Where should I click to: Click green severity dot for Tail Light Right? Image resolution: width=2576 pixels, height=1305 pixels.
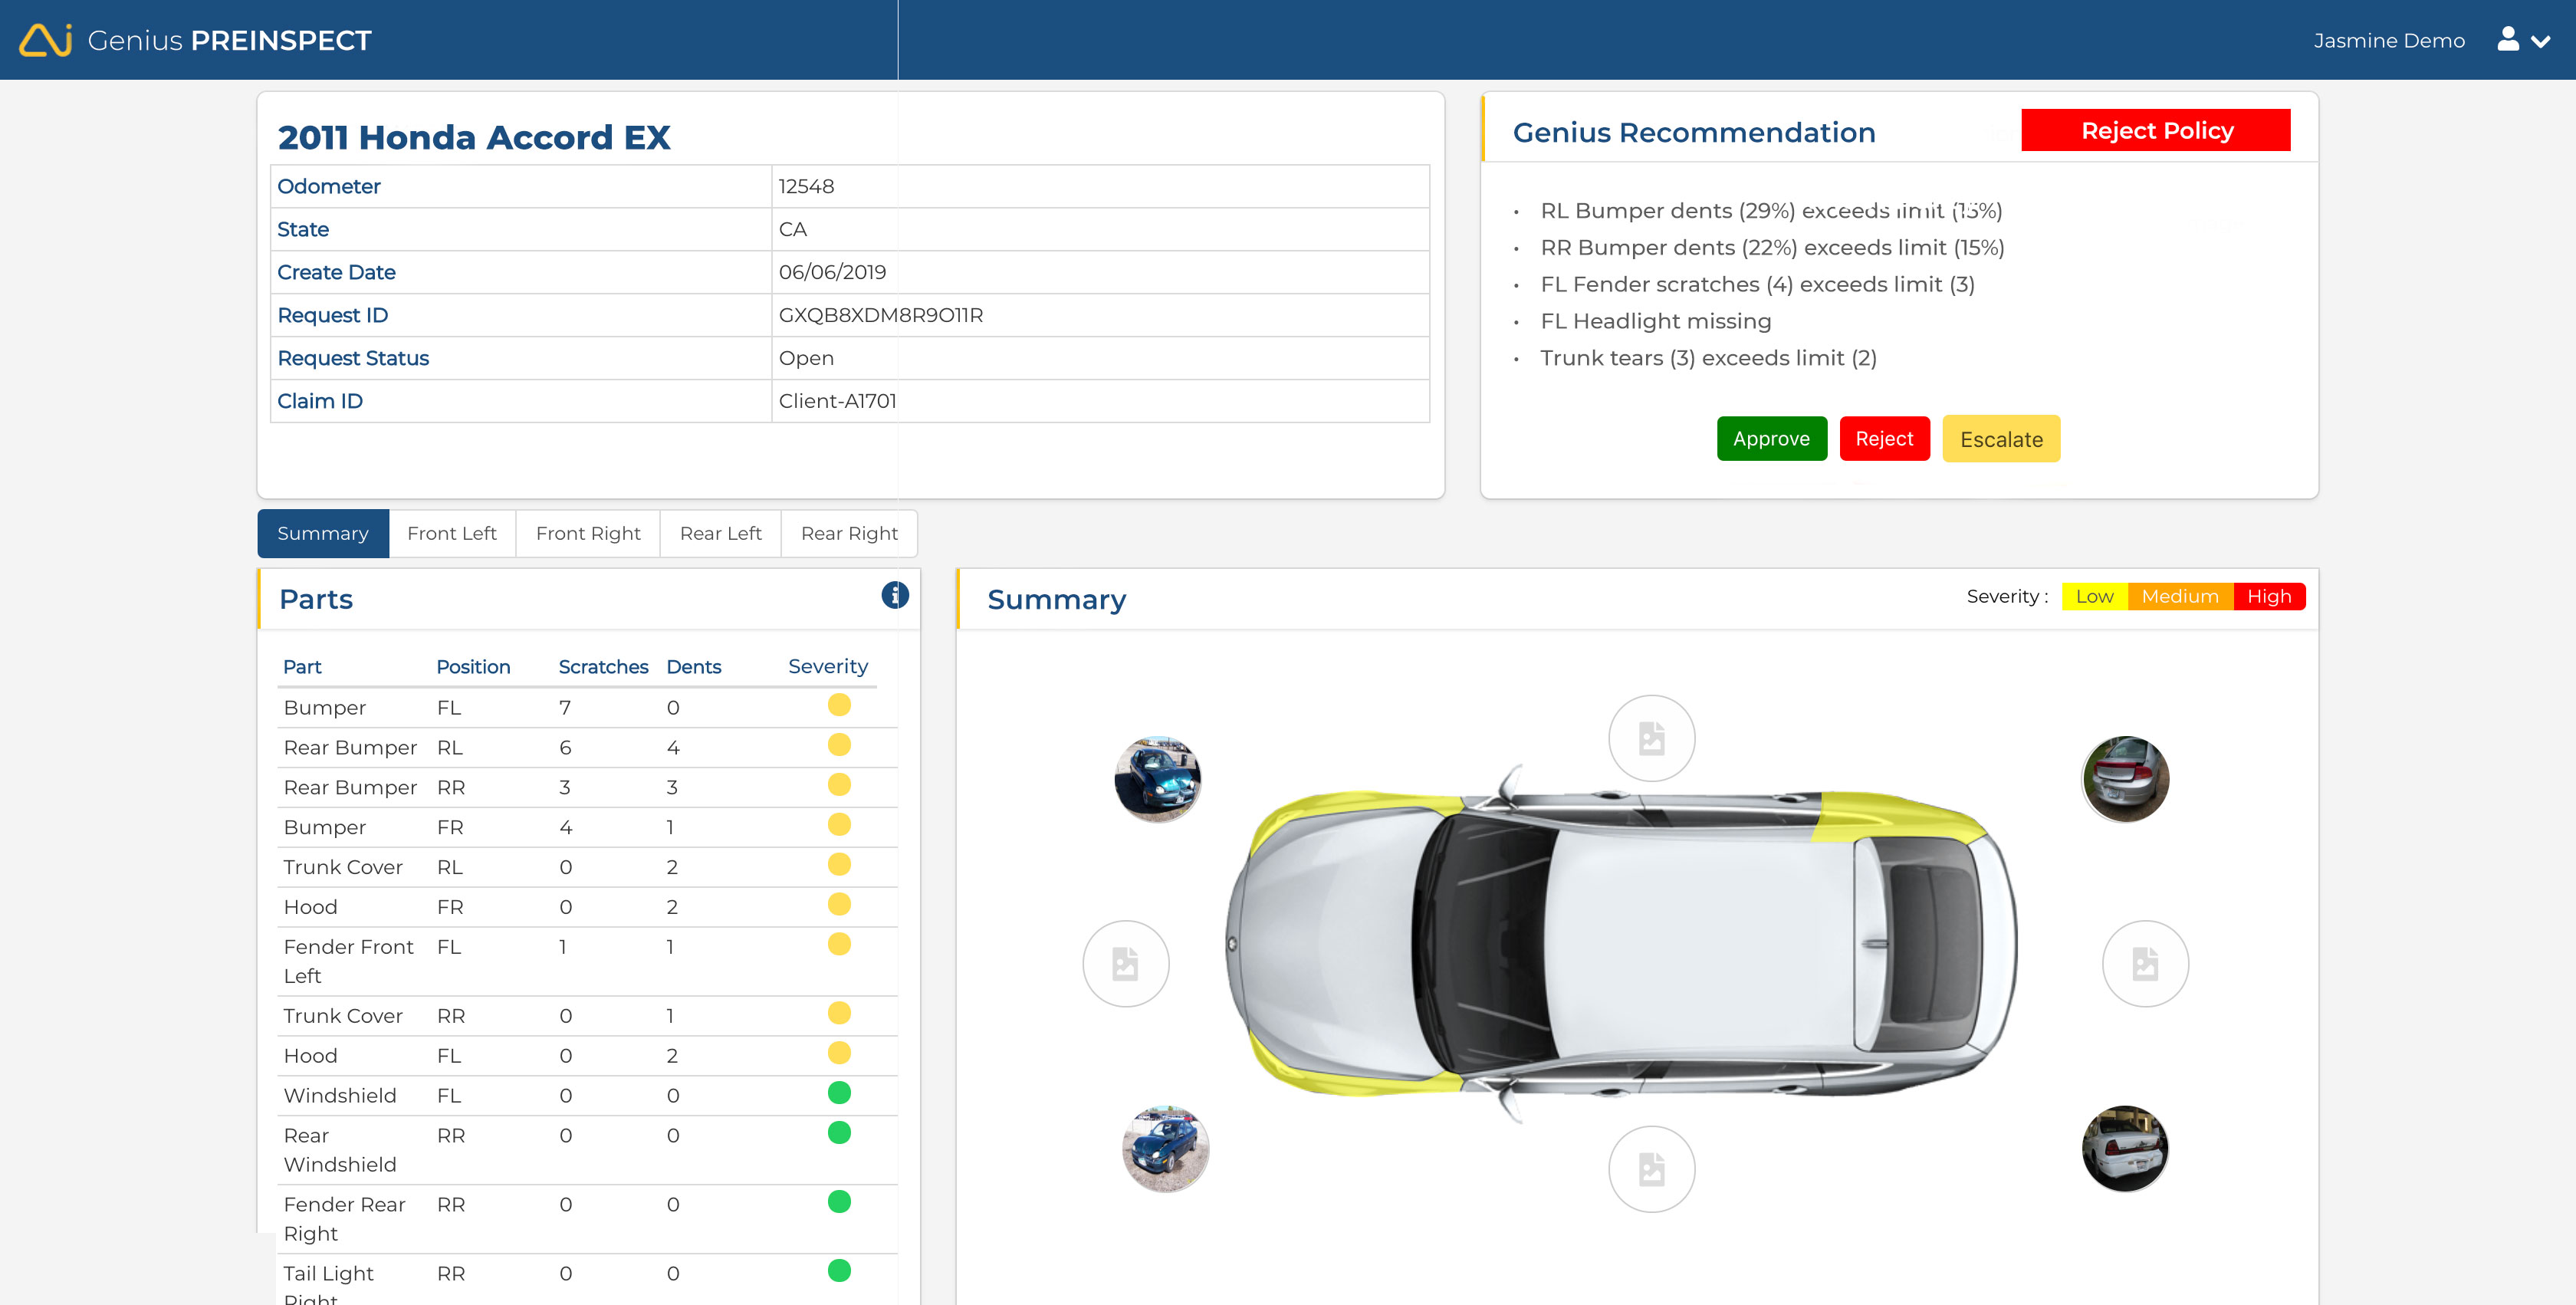[x=839, y=1271]
